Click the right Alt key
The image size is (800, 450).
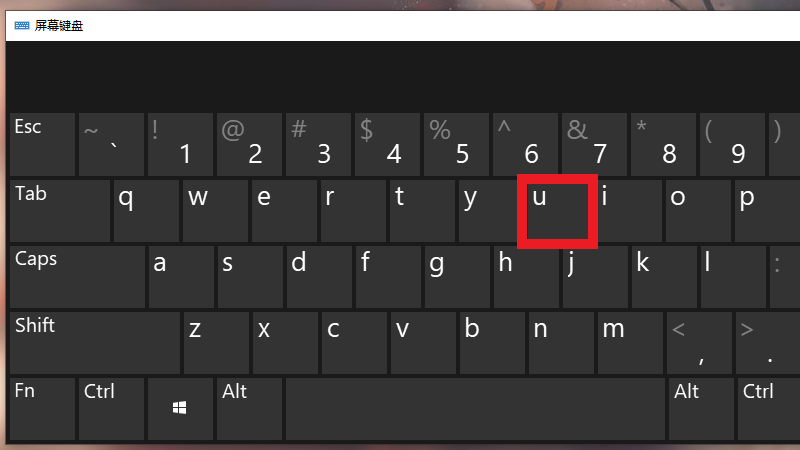(701, 409)
